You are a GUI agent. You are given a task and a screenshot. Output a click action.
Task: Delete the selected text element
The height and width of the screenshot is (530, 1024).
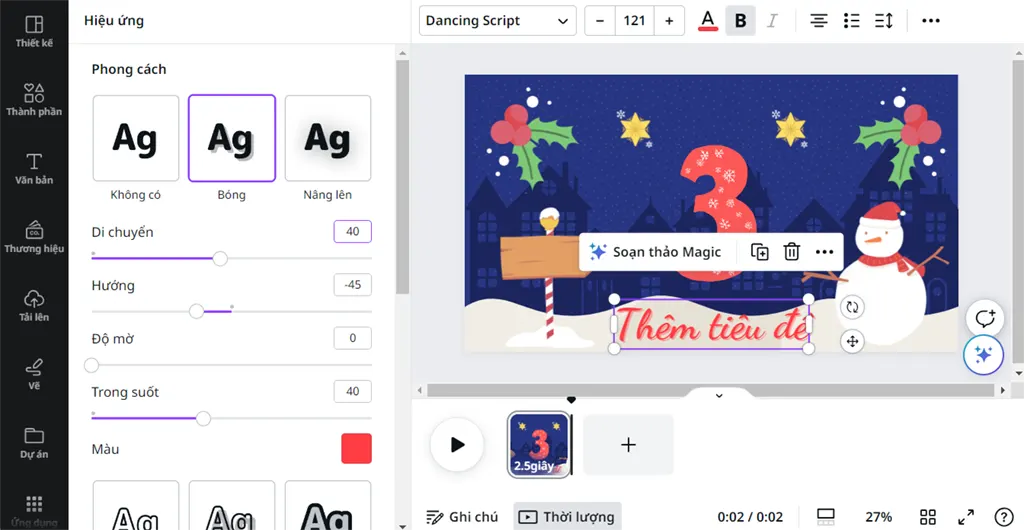[792, 252]
